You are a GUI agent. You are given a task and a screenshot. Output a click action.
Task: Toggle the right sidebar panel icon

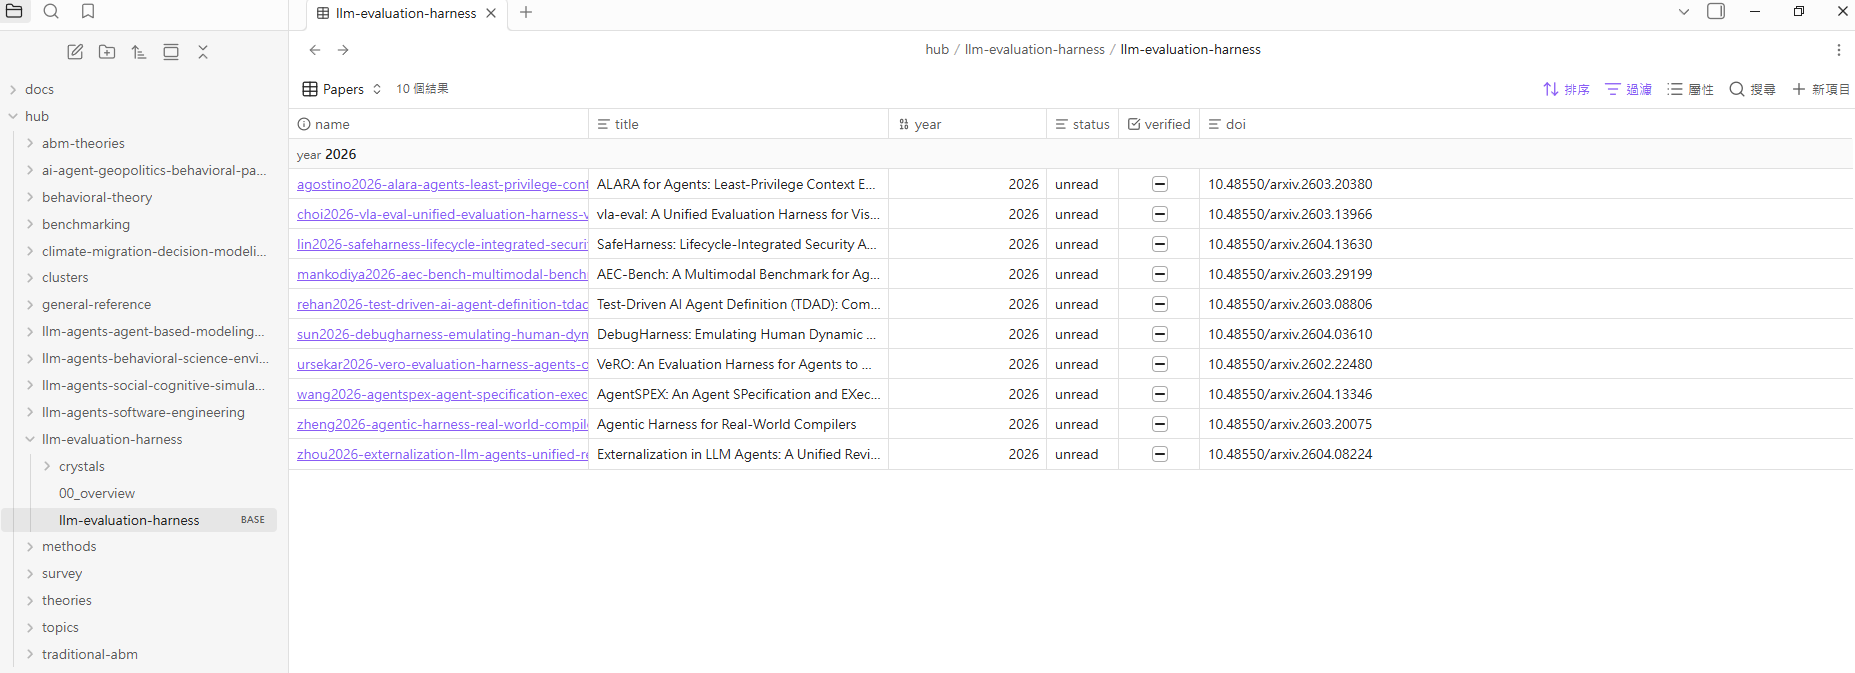pyautogui.click(x=1716, y=11)
